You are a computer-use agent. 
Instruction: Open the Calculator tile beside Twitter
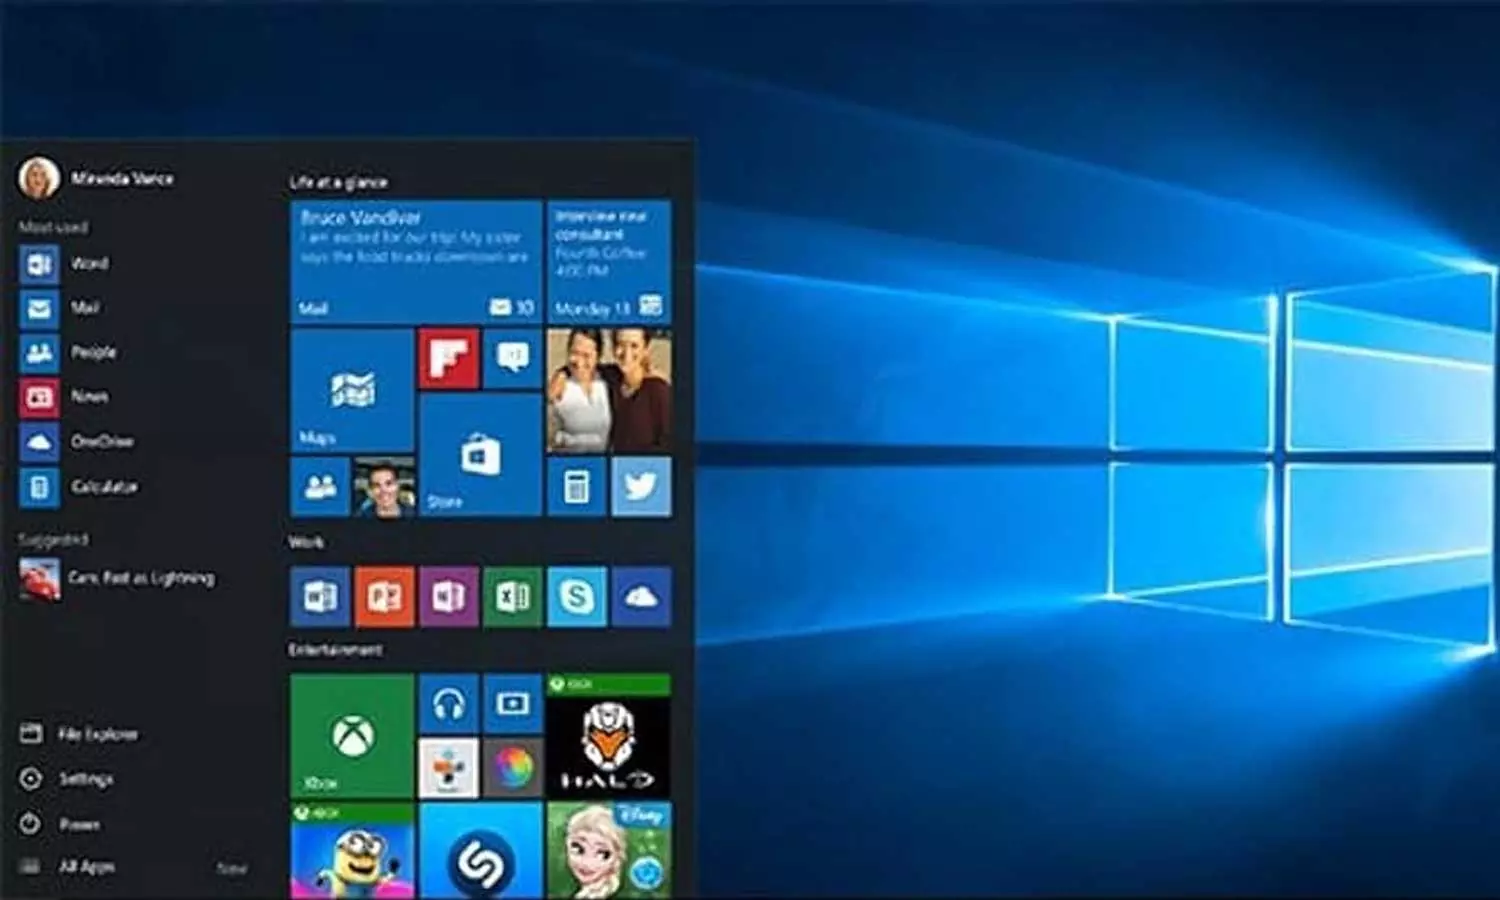click(577, 487)
